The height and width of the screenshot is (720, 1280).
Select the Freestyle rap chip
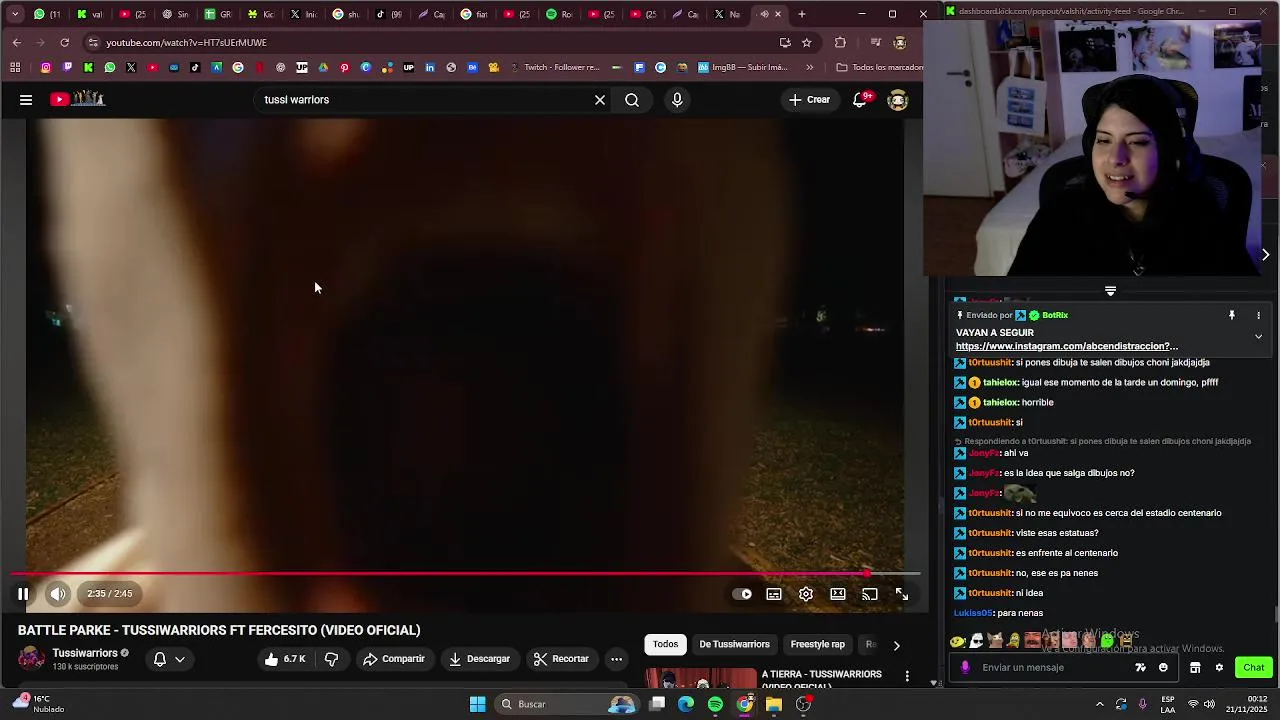(x=817, y=645)
